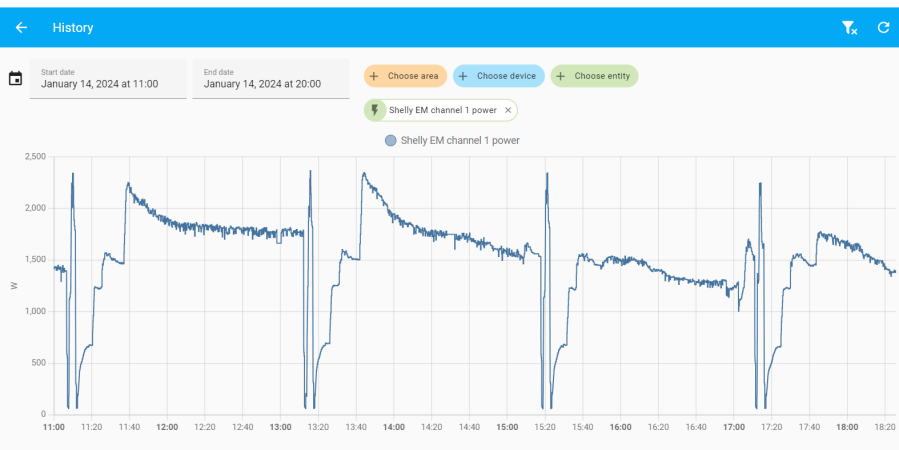899x450 pixels.
Task: Click the 1,000 y-axis label
Action: tap(35, 311)
